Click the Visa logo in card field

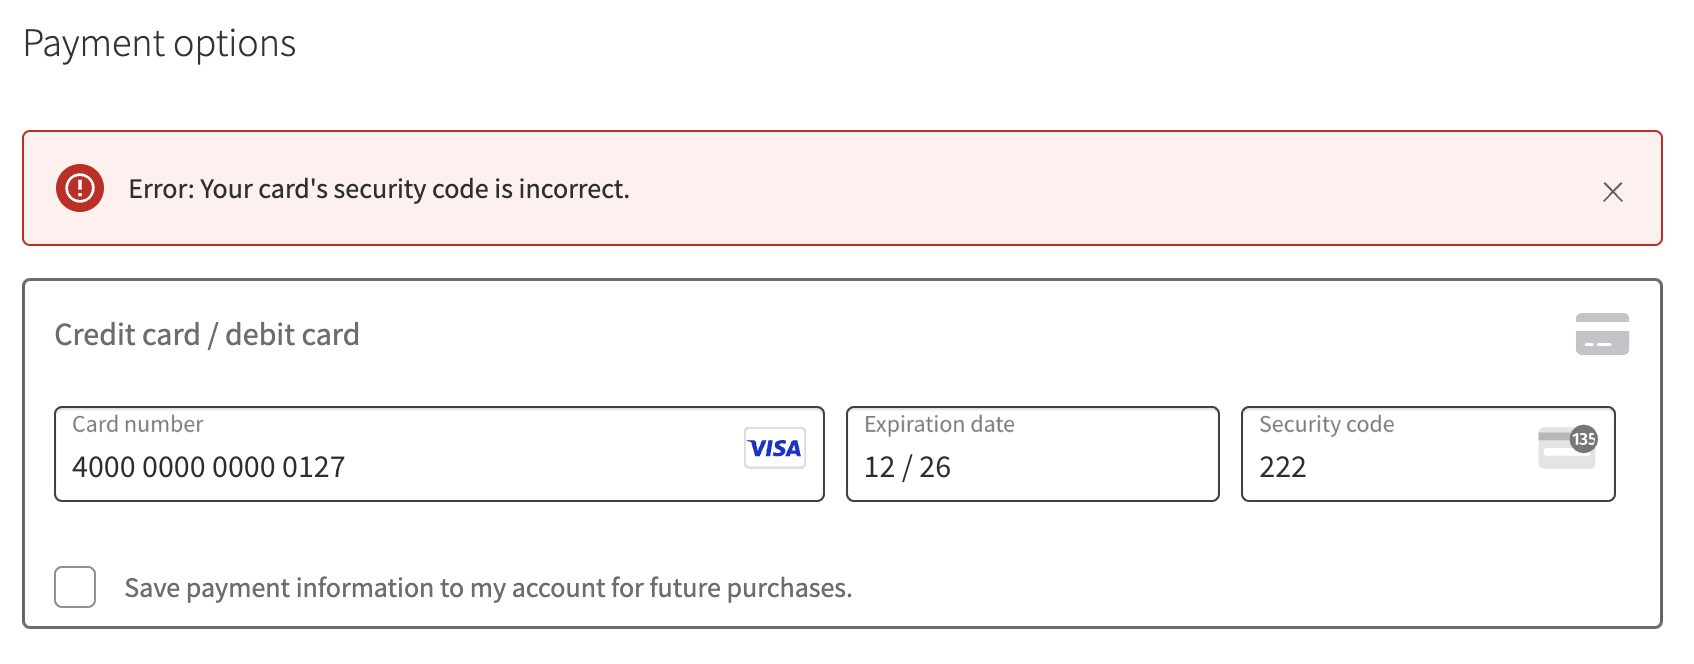point(775,448)
